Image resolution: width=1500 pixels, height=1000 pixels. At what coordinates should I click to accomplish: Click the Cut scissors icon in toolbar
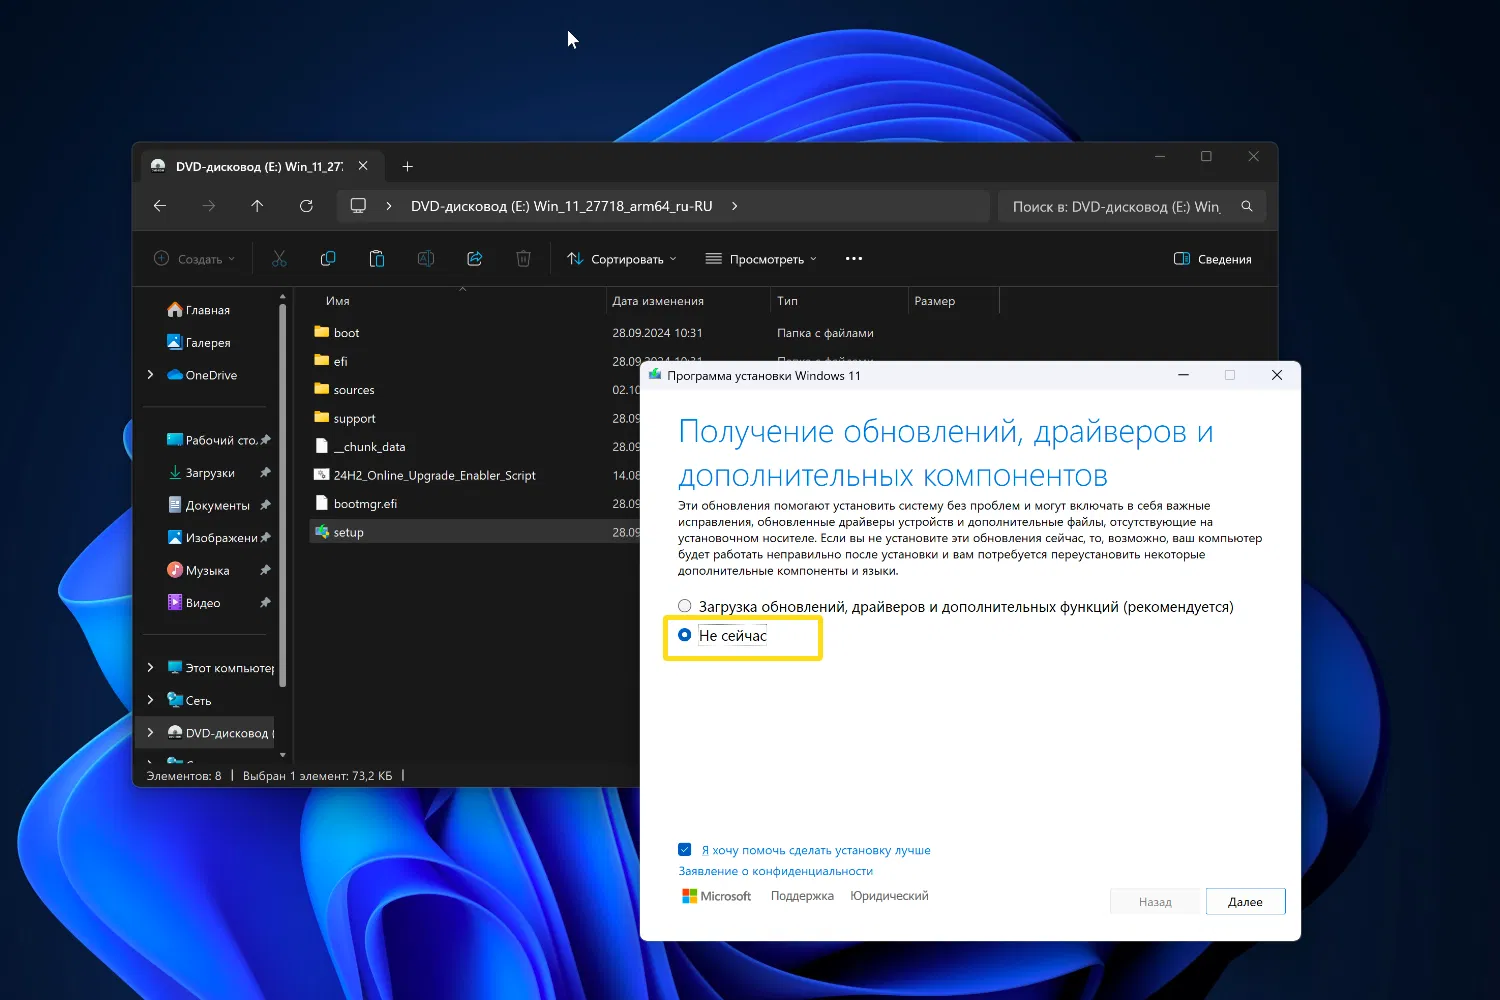(279, 259)
